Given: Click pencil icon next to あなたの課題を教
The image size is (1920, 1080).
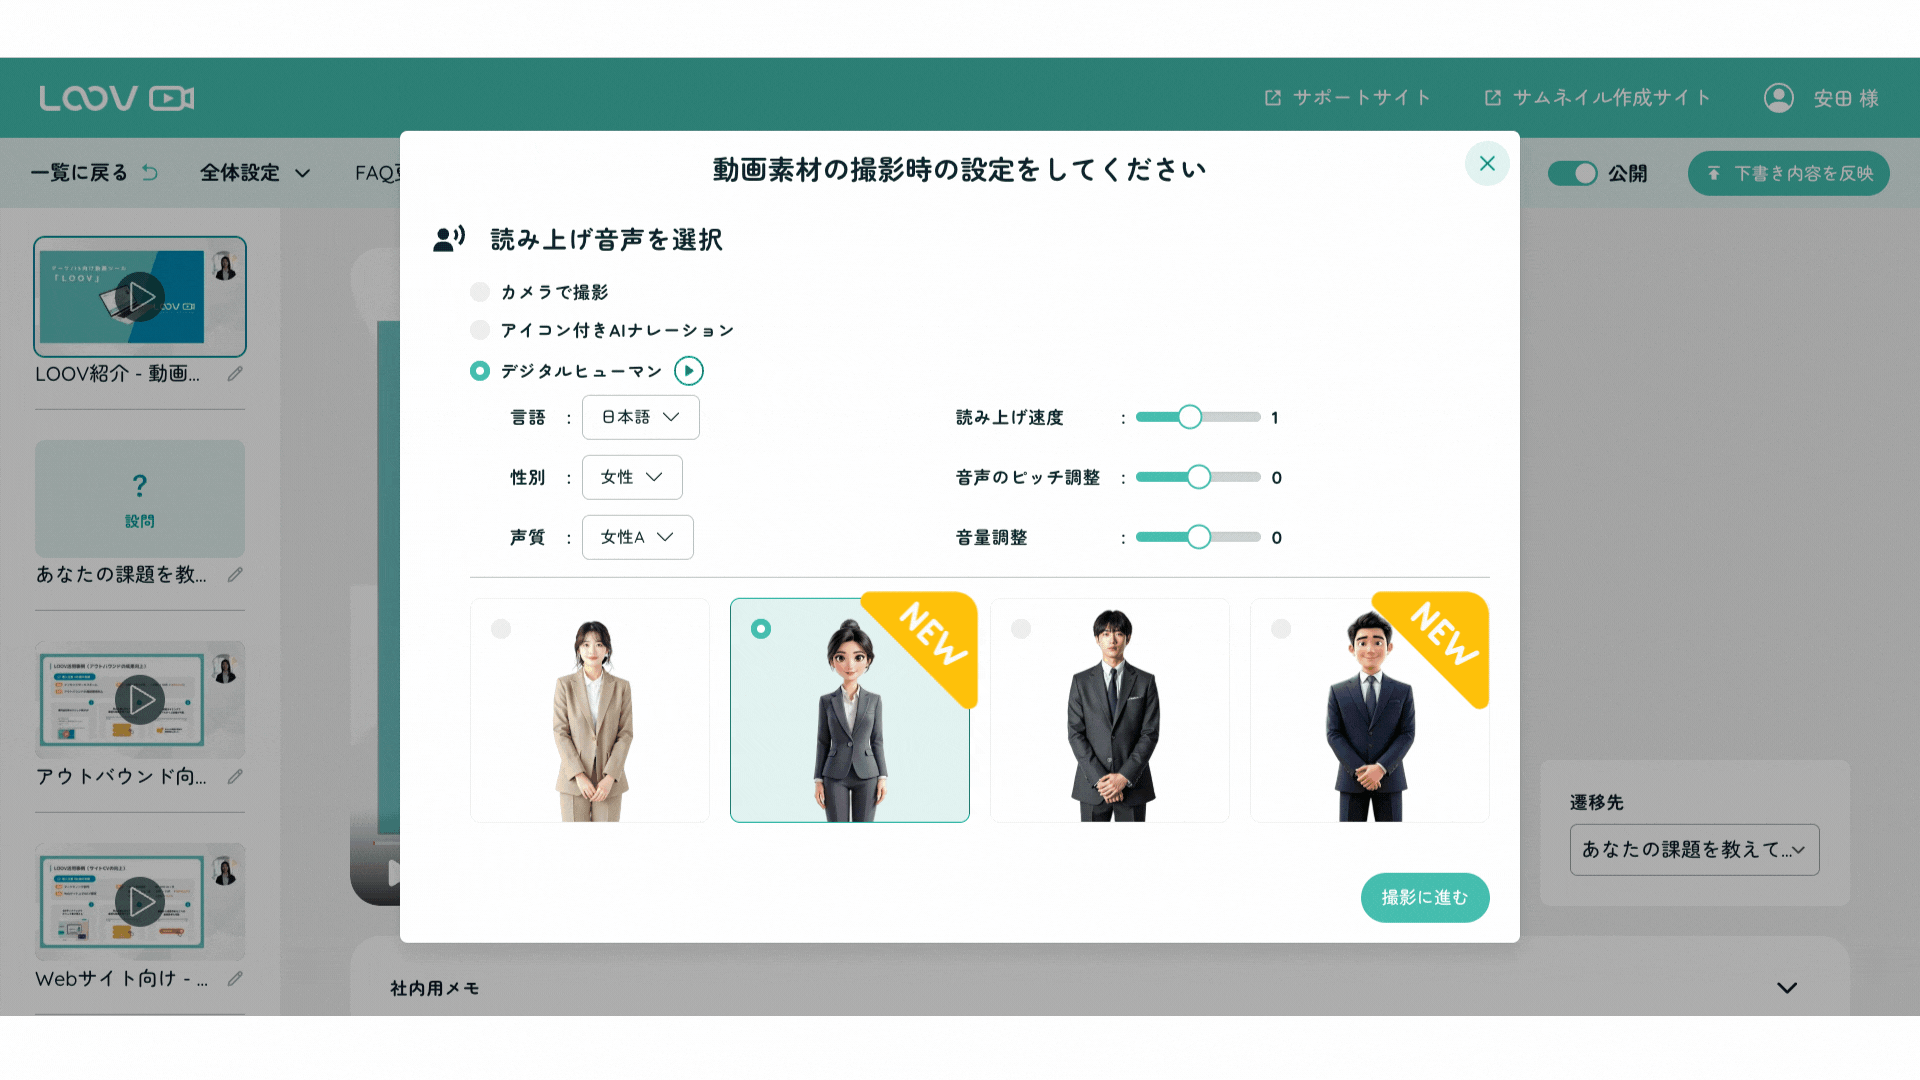Looking at the screenshot, I should pyautogui.click(x=235, y=575).
